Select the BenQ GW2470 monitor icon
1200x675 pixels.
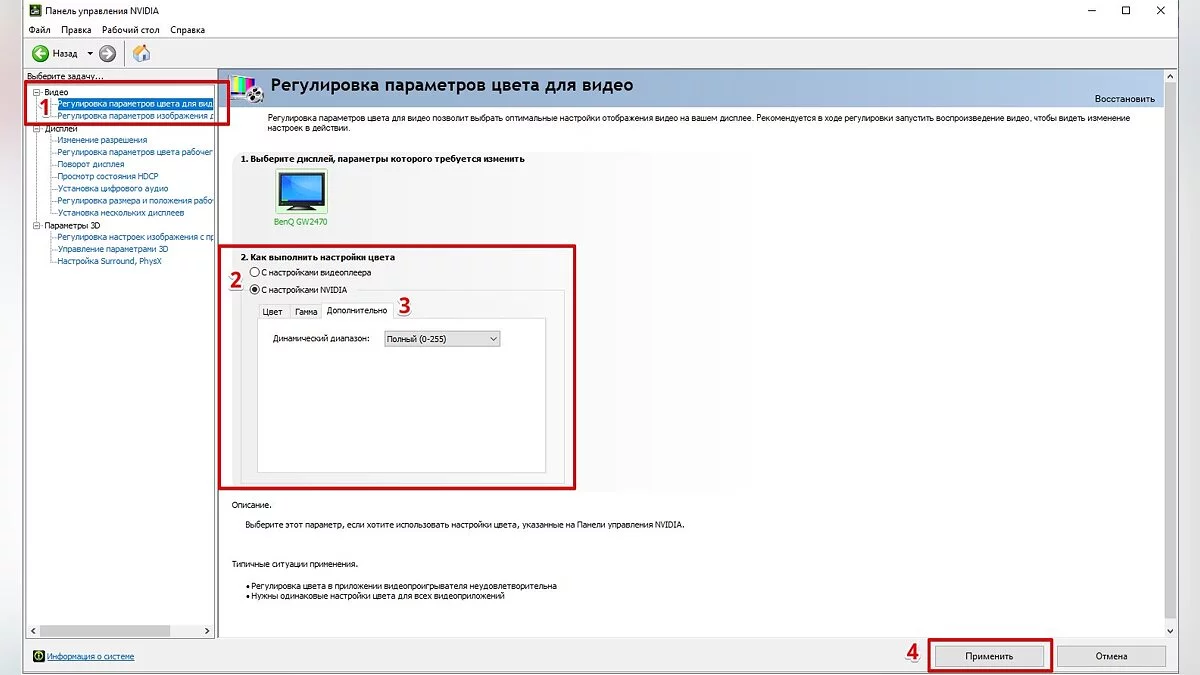click(x=301, y=191)
